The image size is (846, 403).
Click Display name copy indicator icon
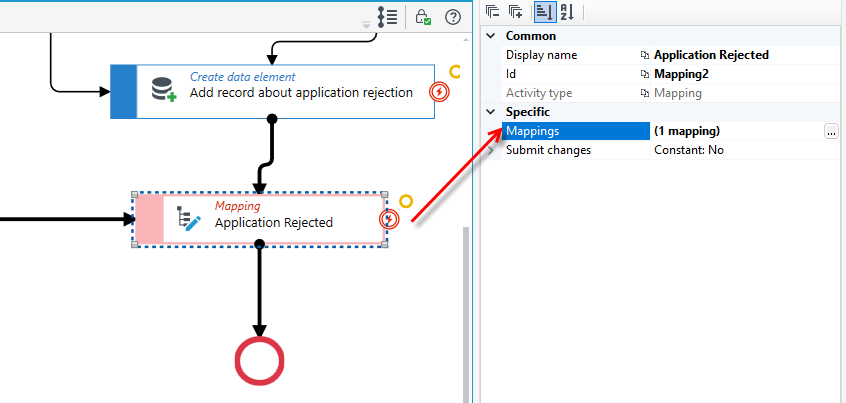tap(644, 55)
